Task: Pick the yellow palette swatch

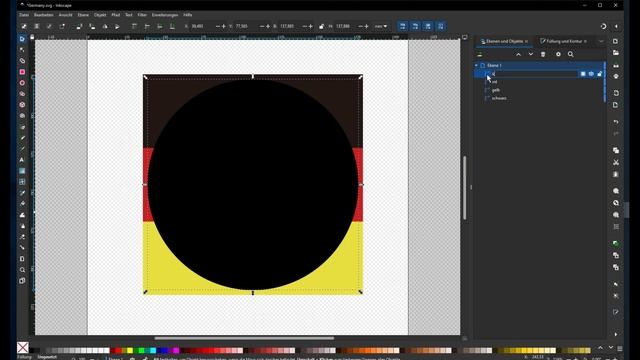Action: (x=130, y=350)
